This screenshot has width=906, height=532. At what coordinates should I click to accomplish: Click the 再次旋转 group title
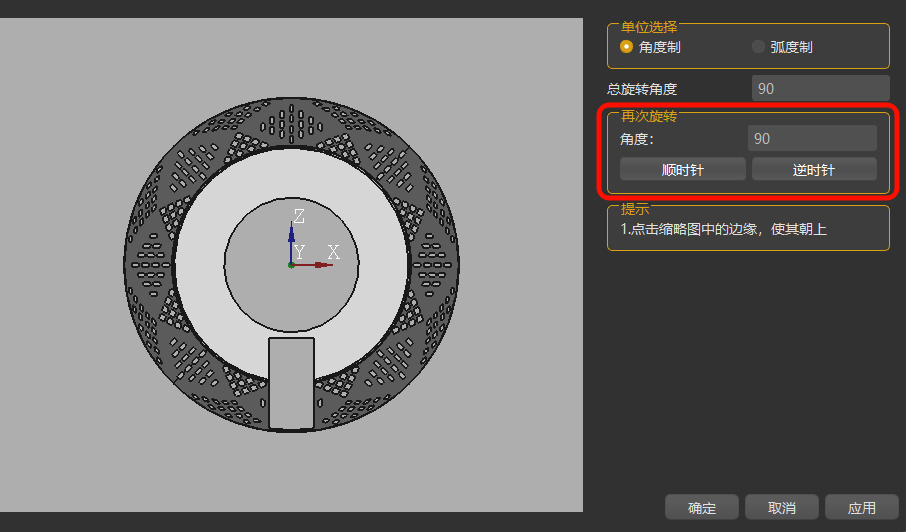(x=648, y=116)
